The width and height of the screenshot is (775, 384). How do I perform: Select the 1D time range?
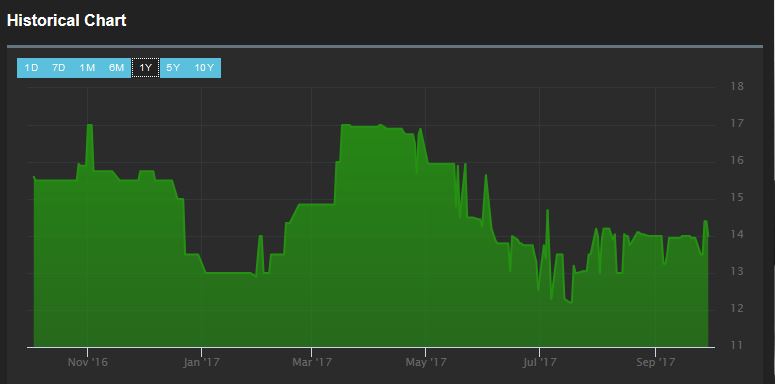[31, 68]
